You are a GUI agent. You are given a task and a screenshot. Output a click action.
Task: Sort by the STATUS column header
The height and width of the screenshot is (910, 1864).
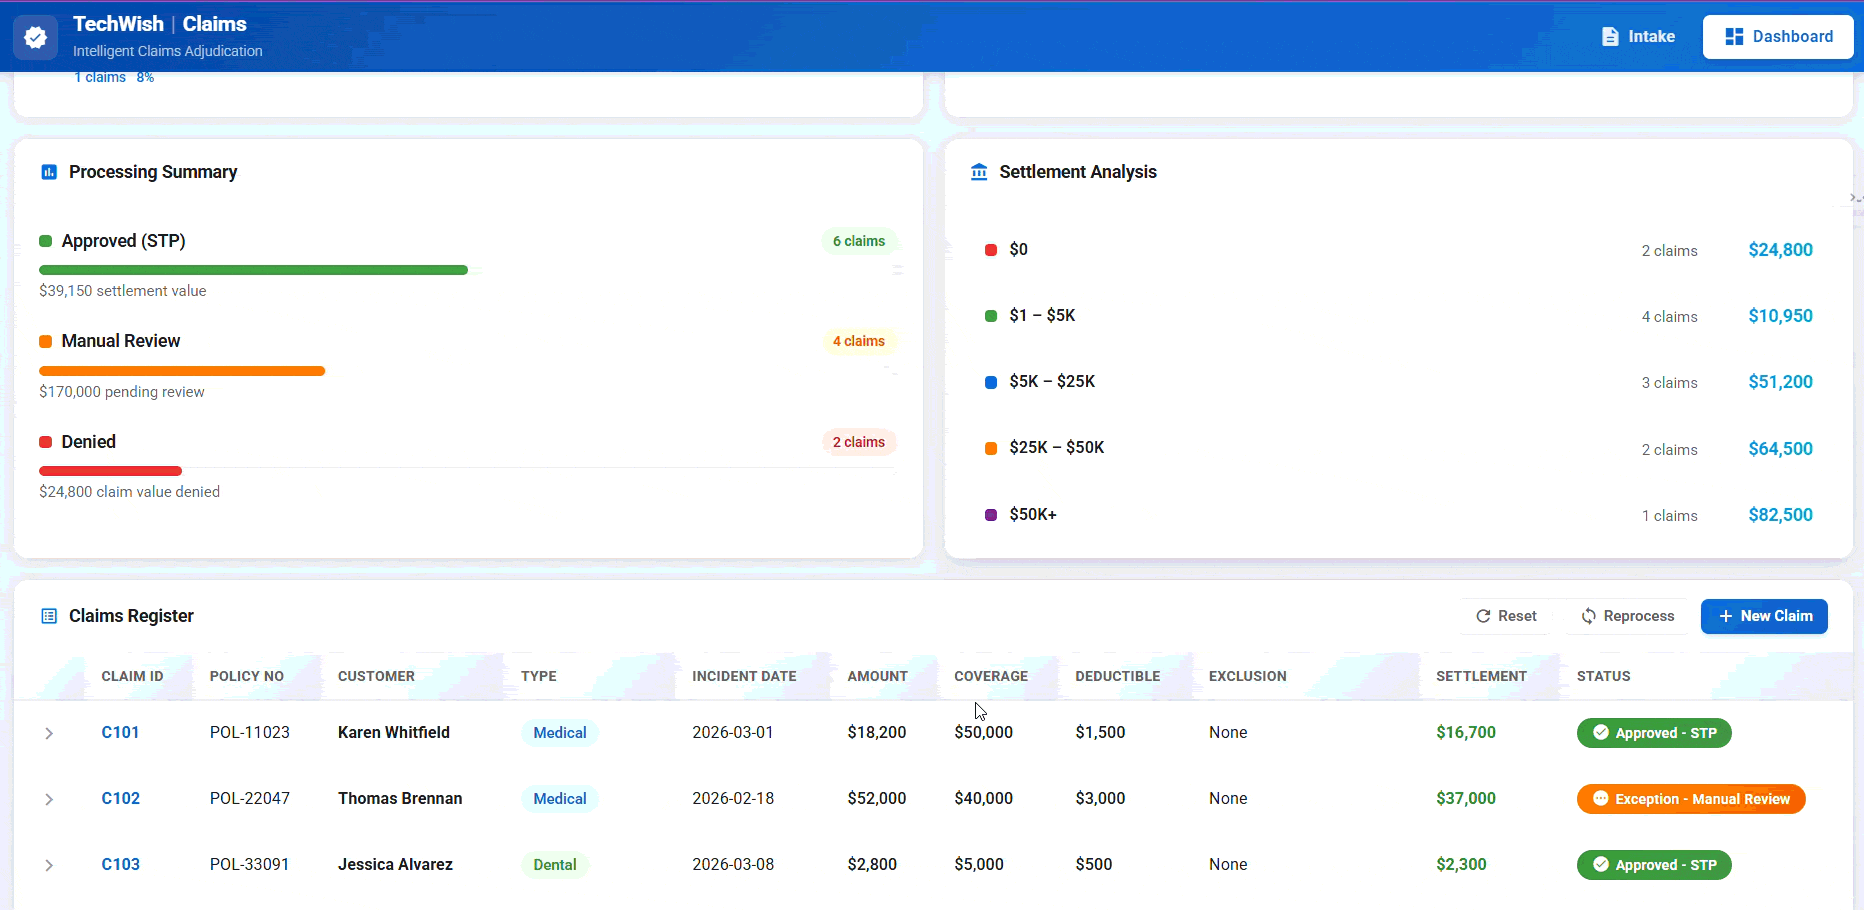pos(1603,677)
